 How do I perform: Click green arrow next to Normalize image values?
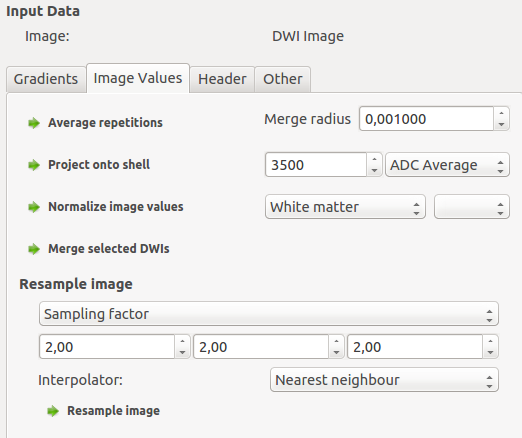click(34, 207)
